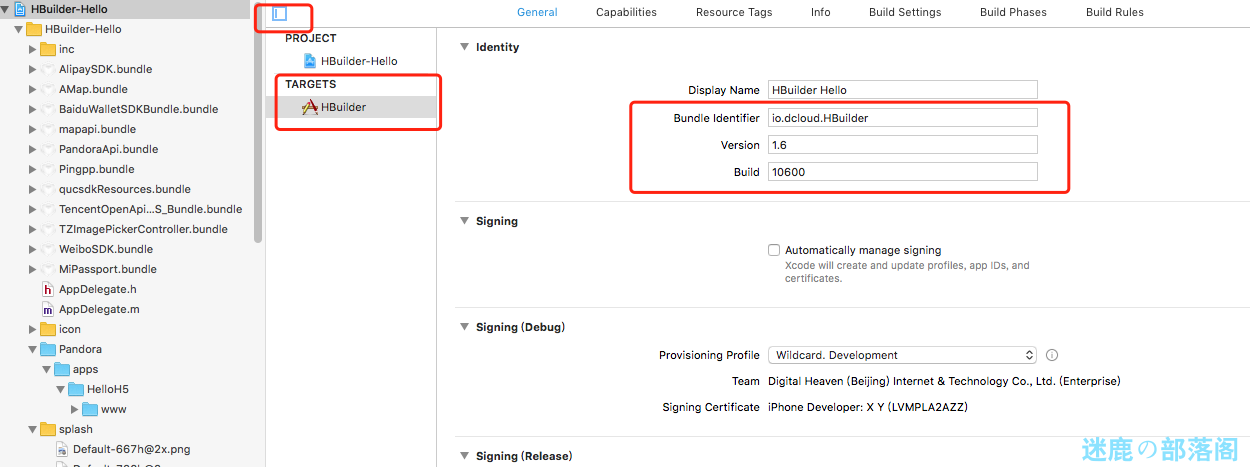Click the root HBuilder-Hello project icon
The width and height of the screenshot is (1250, 467).
[x=20, y=9]
